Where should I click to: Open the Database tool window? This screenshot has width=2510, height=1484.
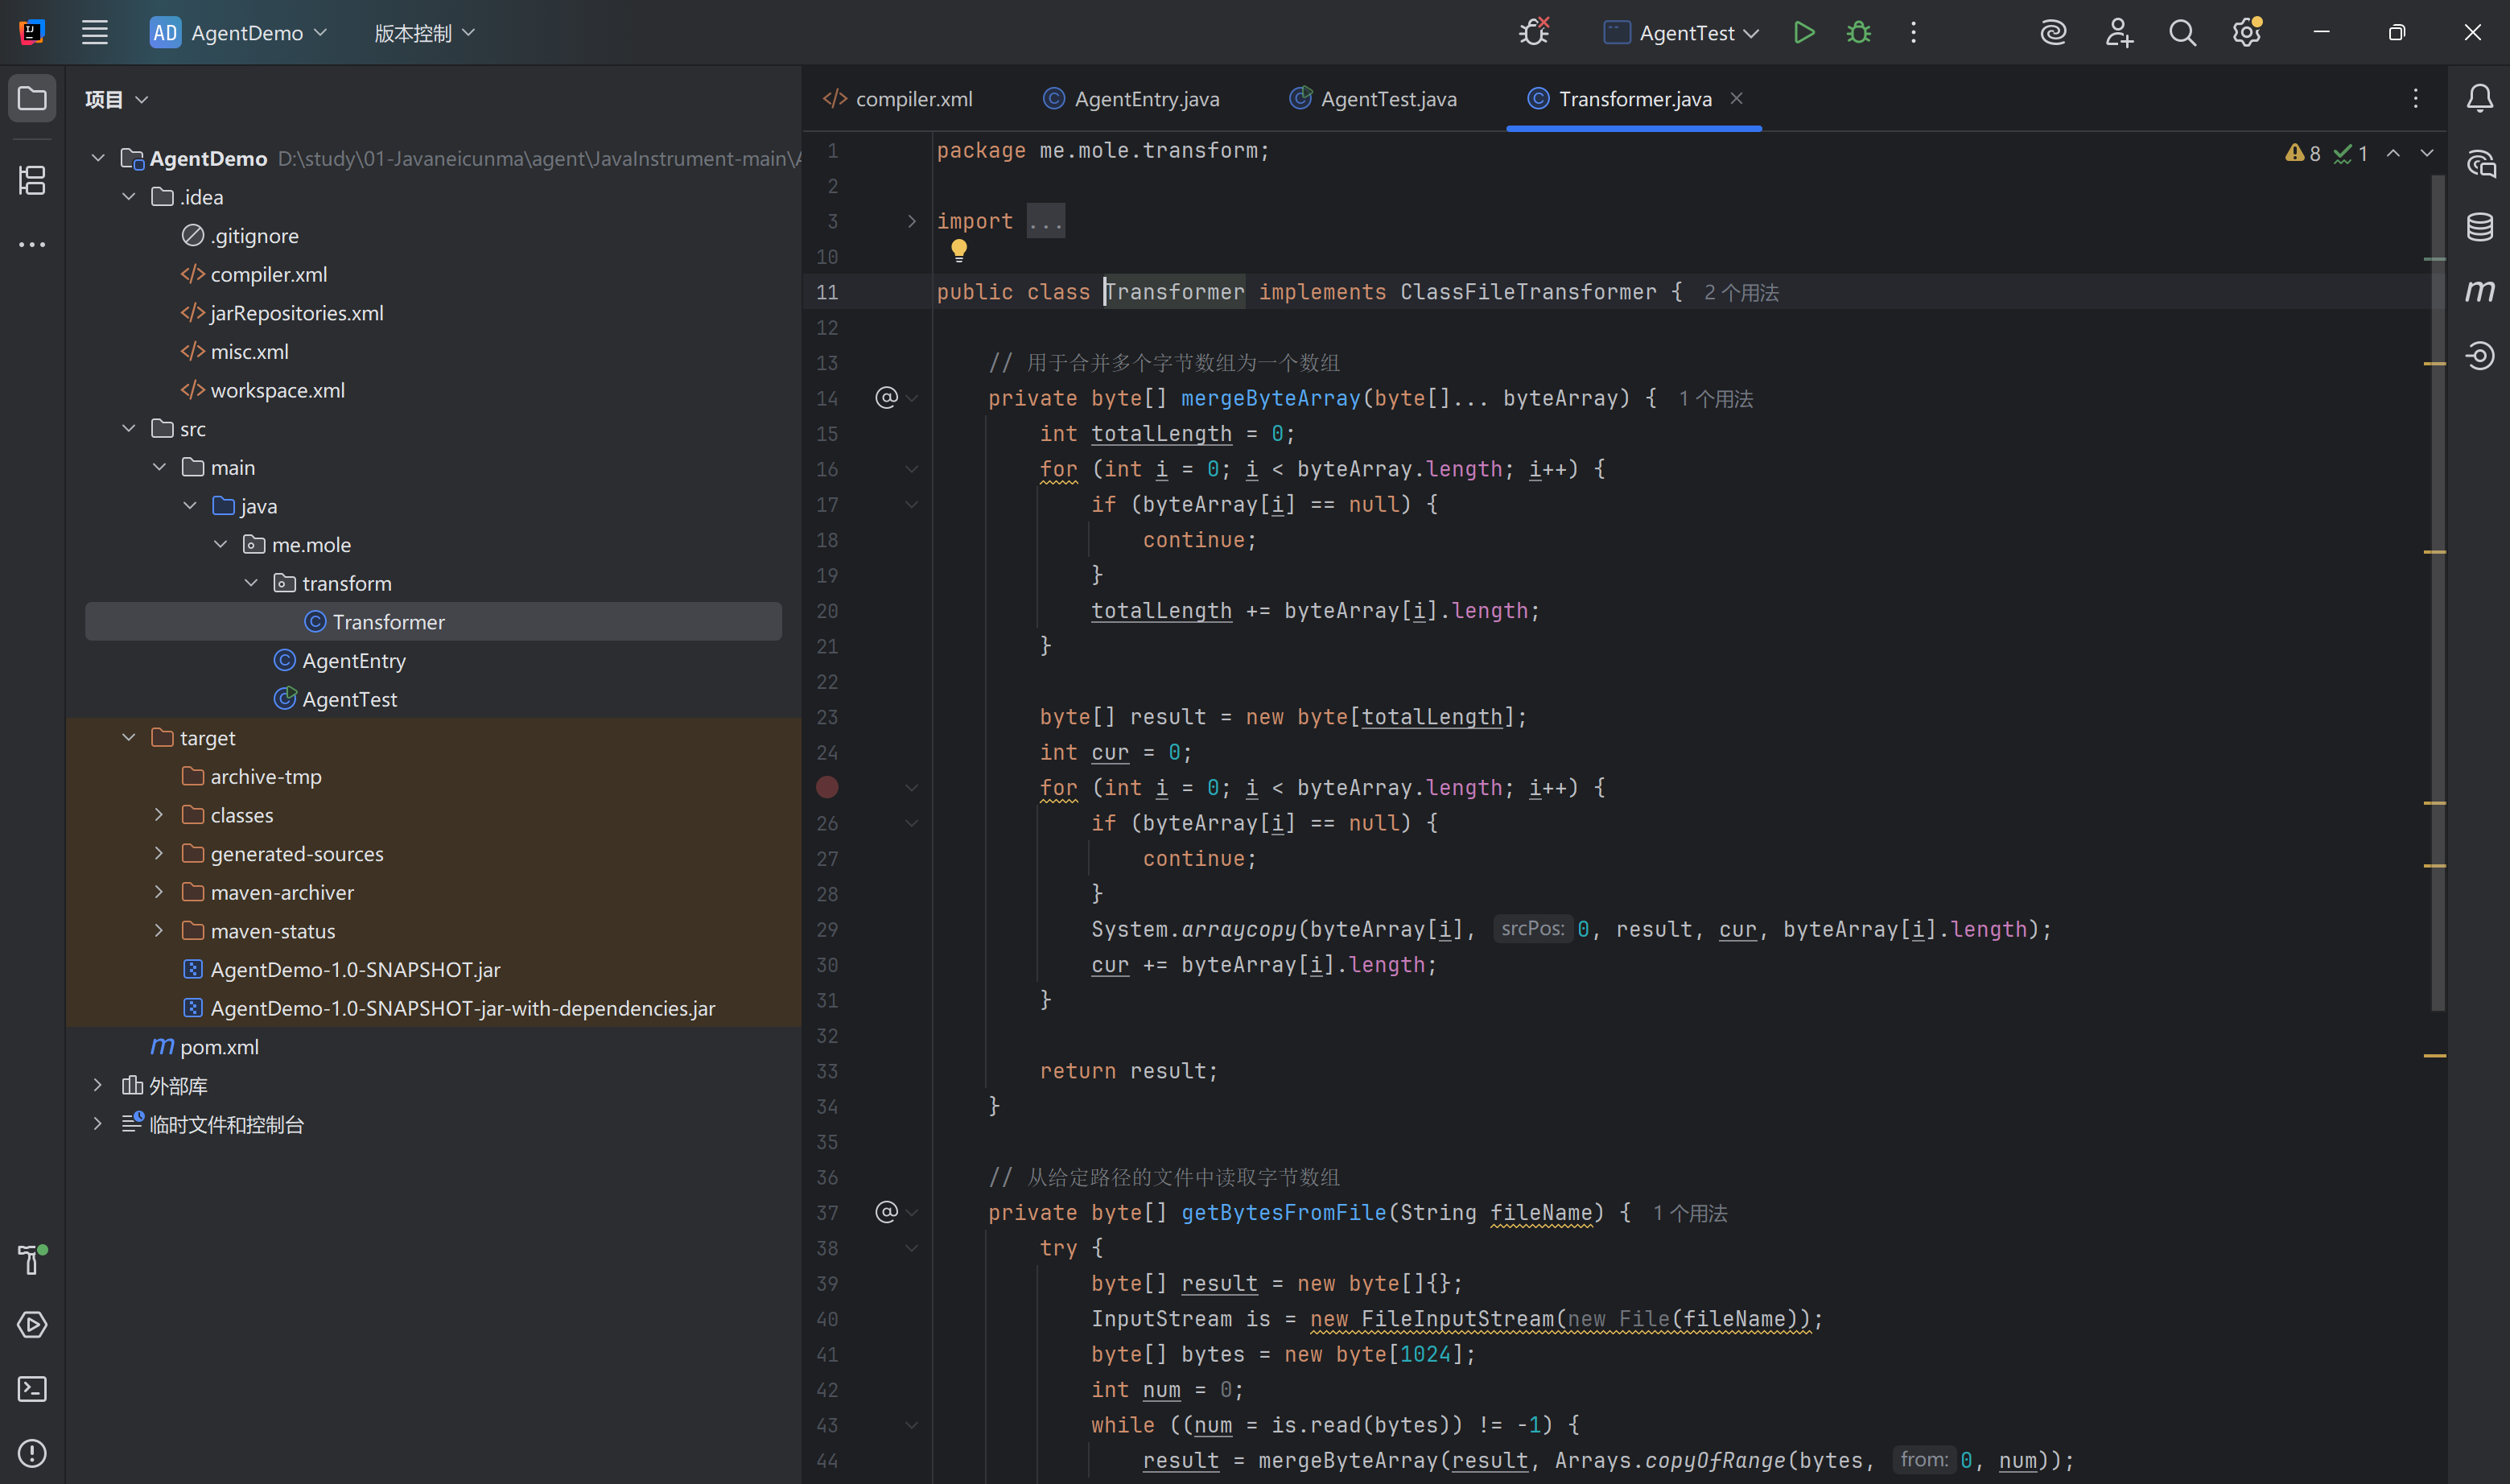point(2479,227)
